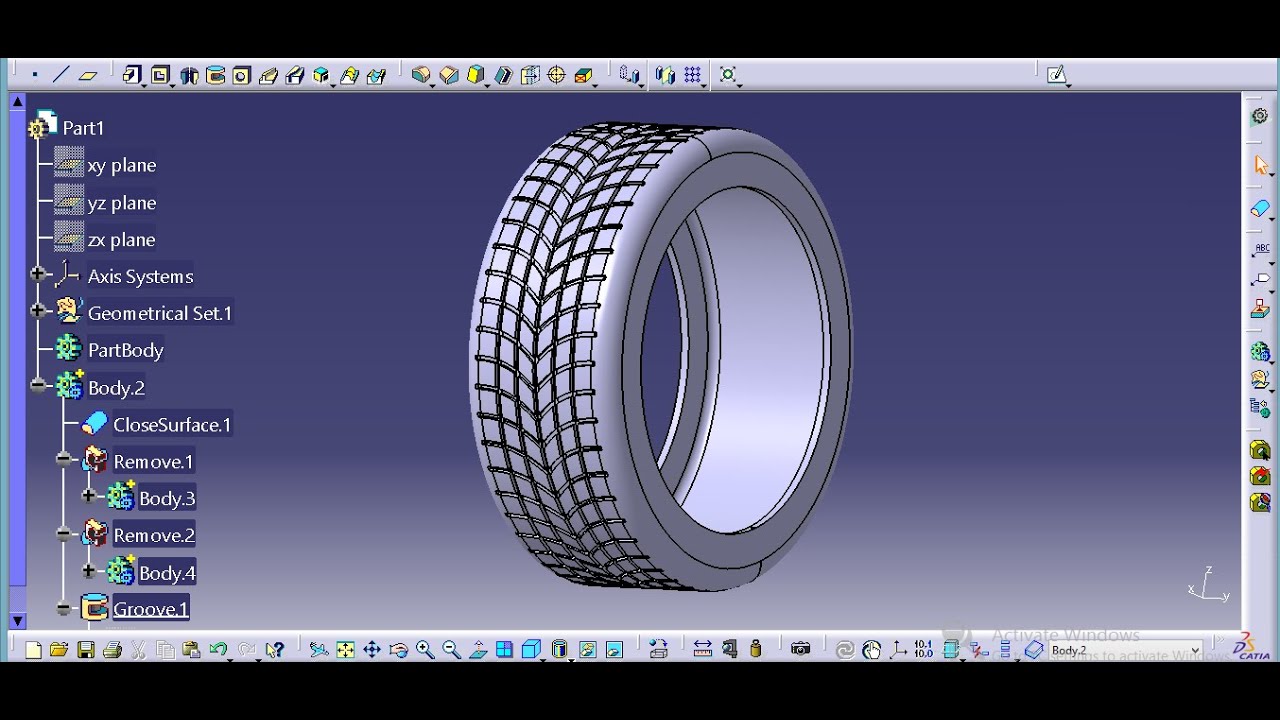Click the Axis Systems label
The width and height of the screenshot is (1280, 720).
(x=140, y=277)
